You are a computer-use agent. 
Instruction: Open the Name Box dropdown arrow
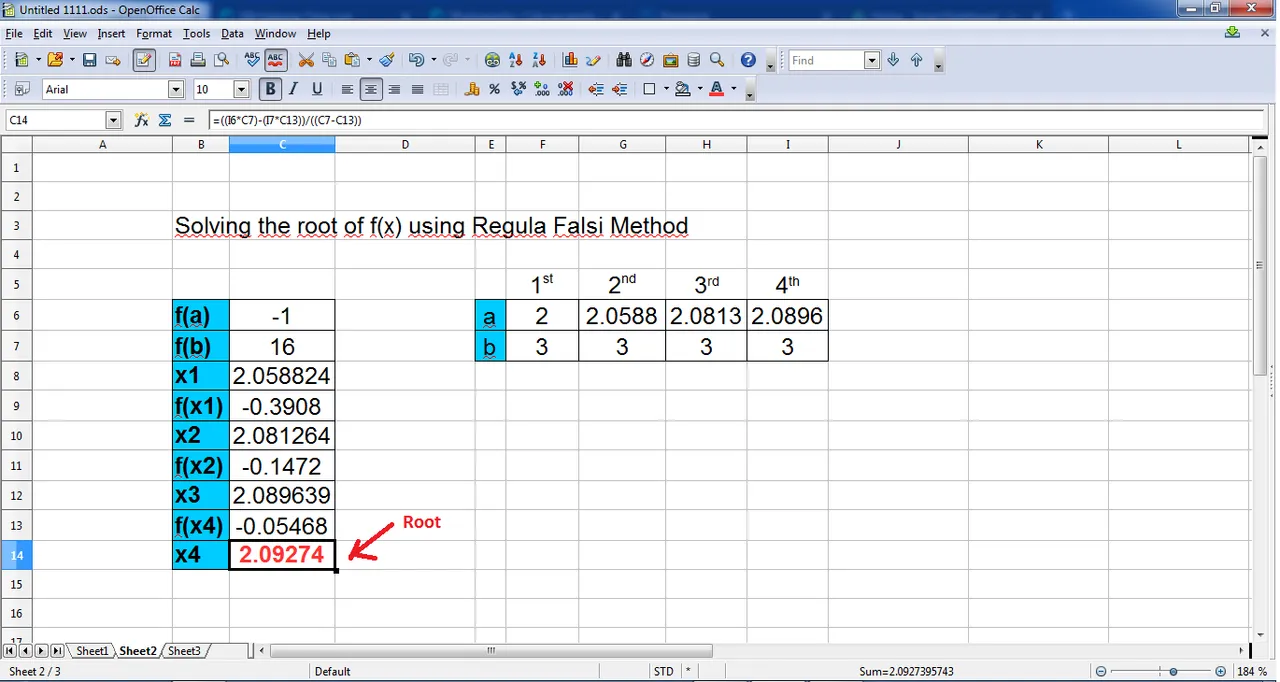click(113, 120)
